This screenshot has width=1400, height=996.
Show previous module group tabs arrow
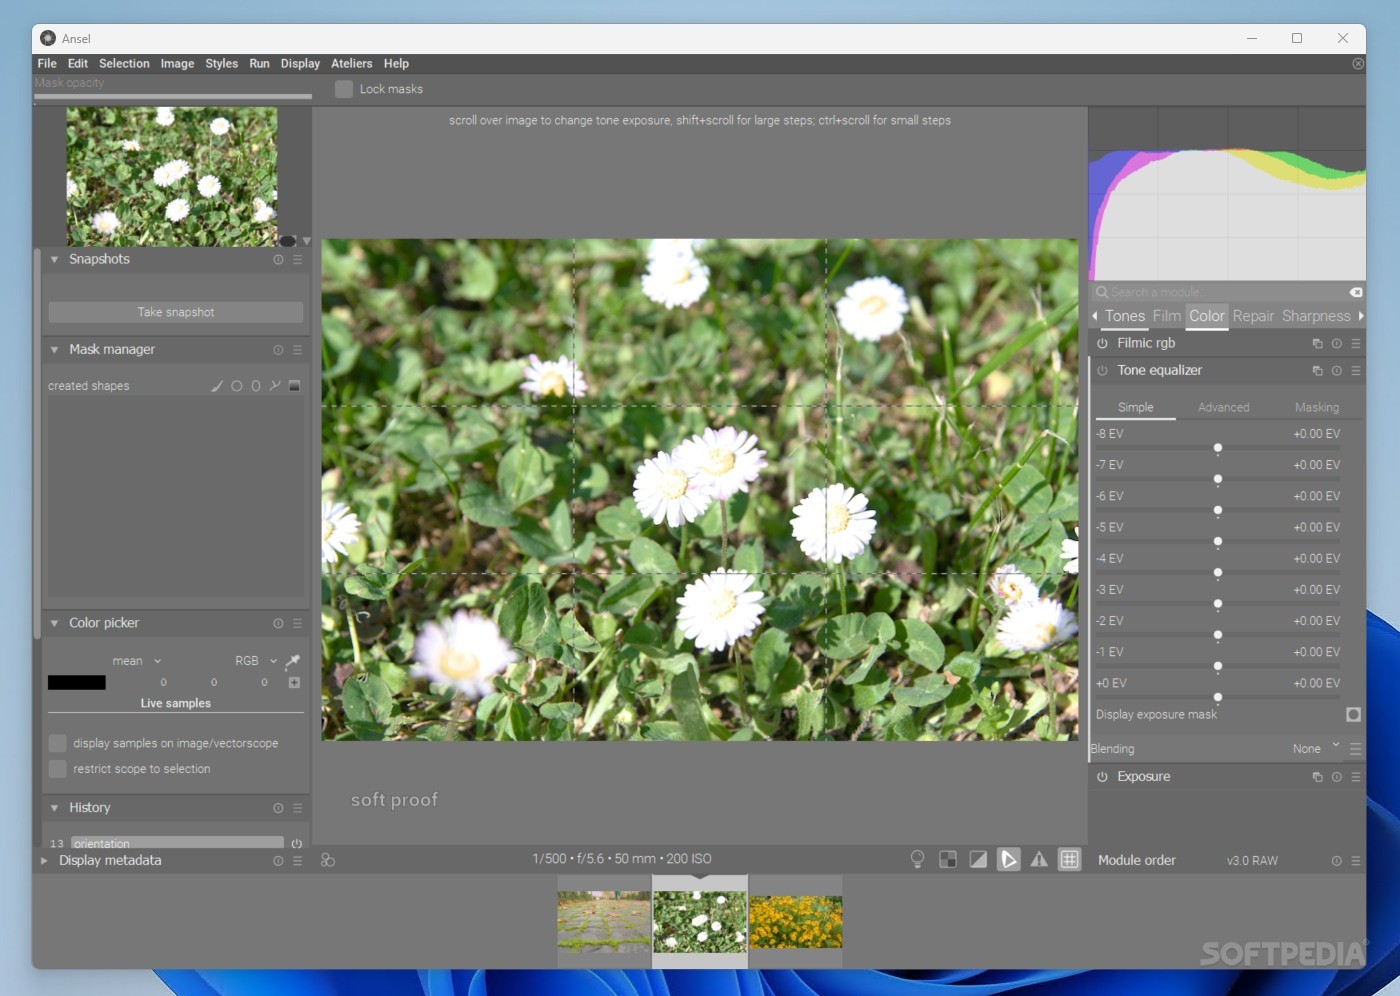1095,316
